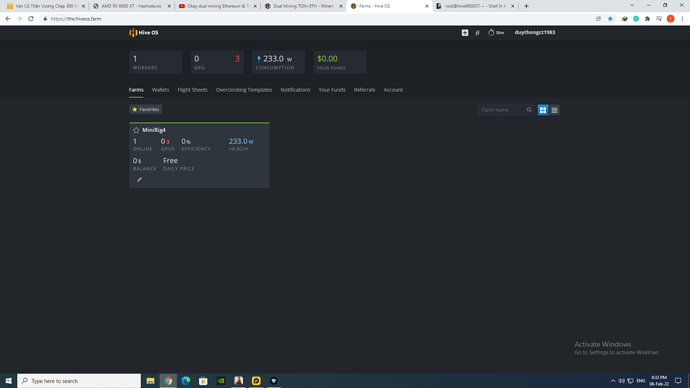Show hidden system tray icons
The width and height of the screenshot is (690, 388).
(613, 381)
